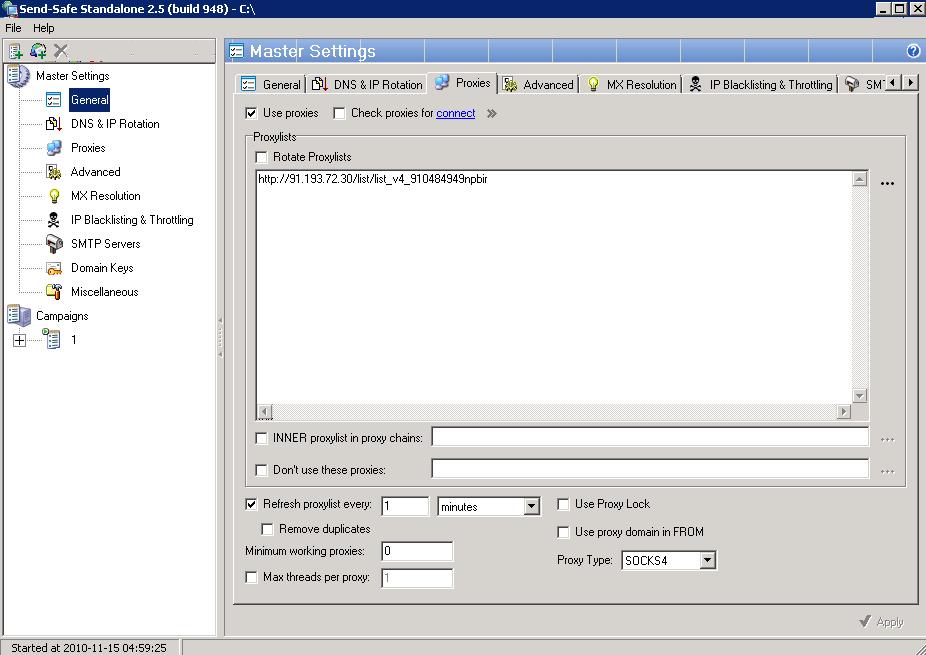Select Miscellaneous label in the tree
Viewport: 926px width, 655px height.
[105, 292]
